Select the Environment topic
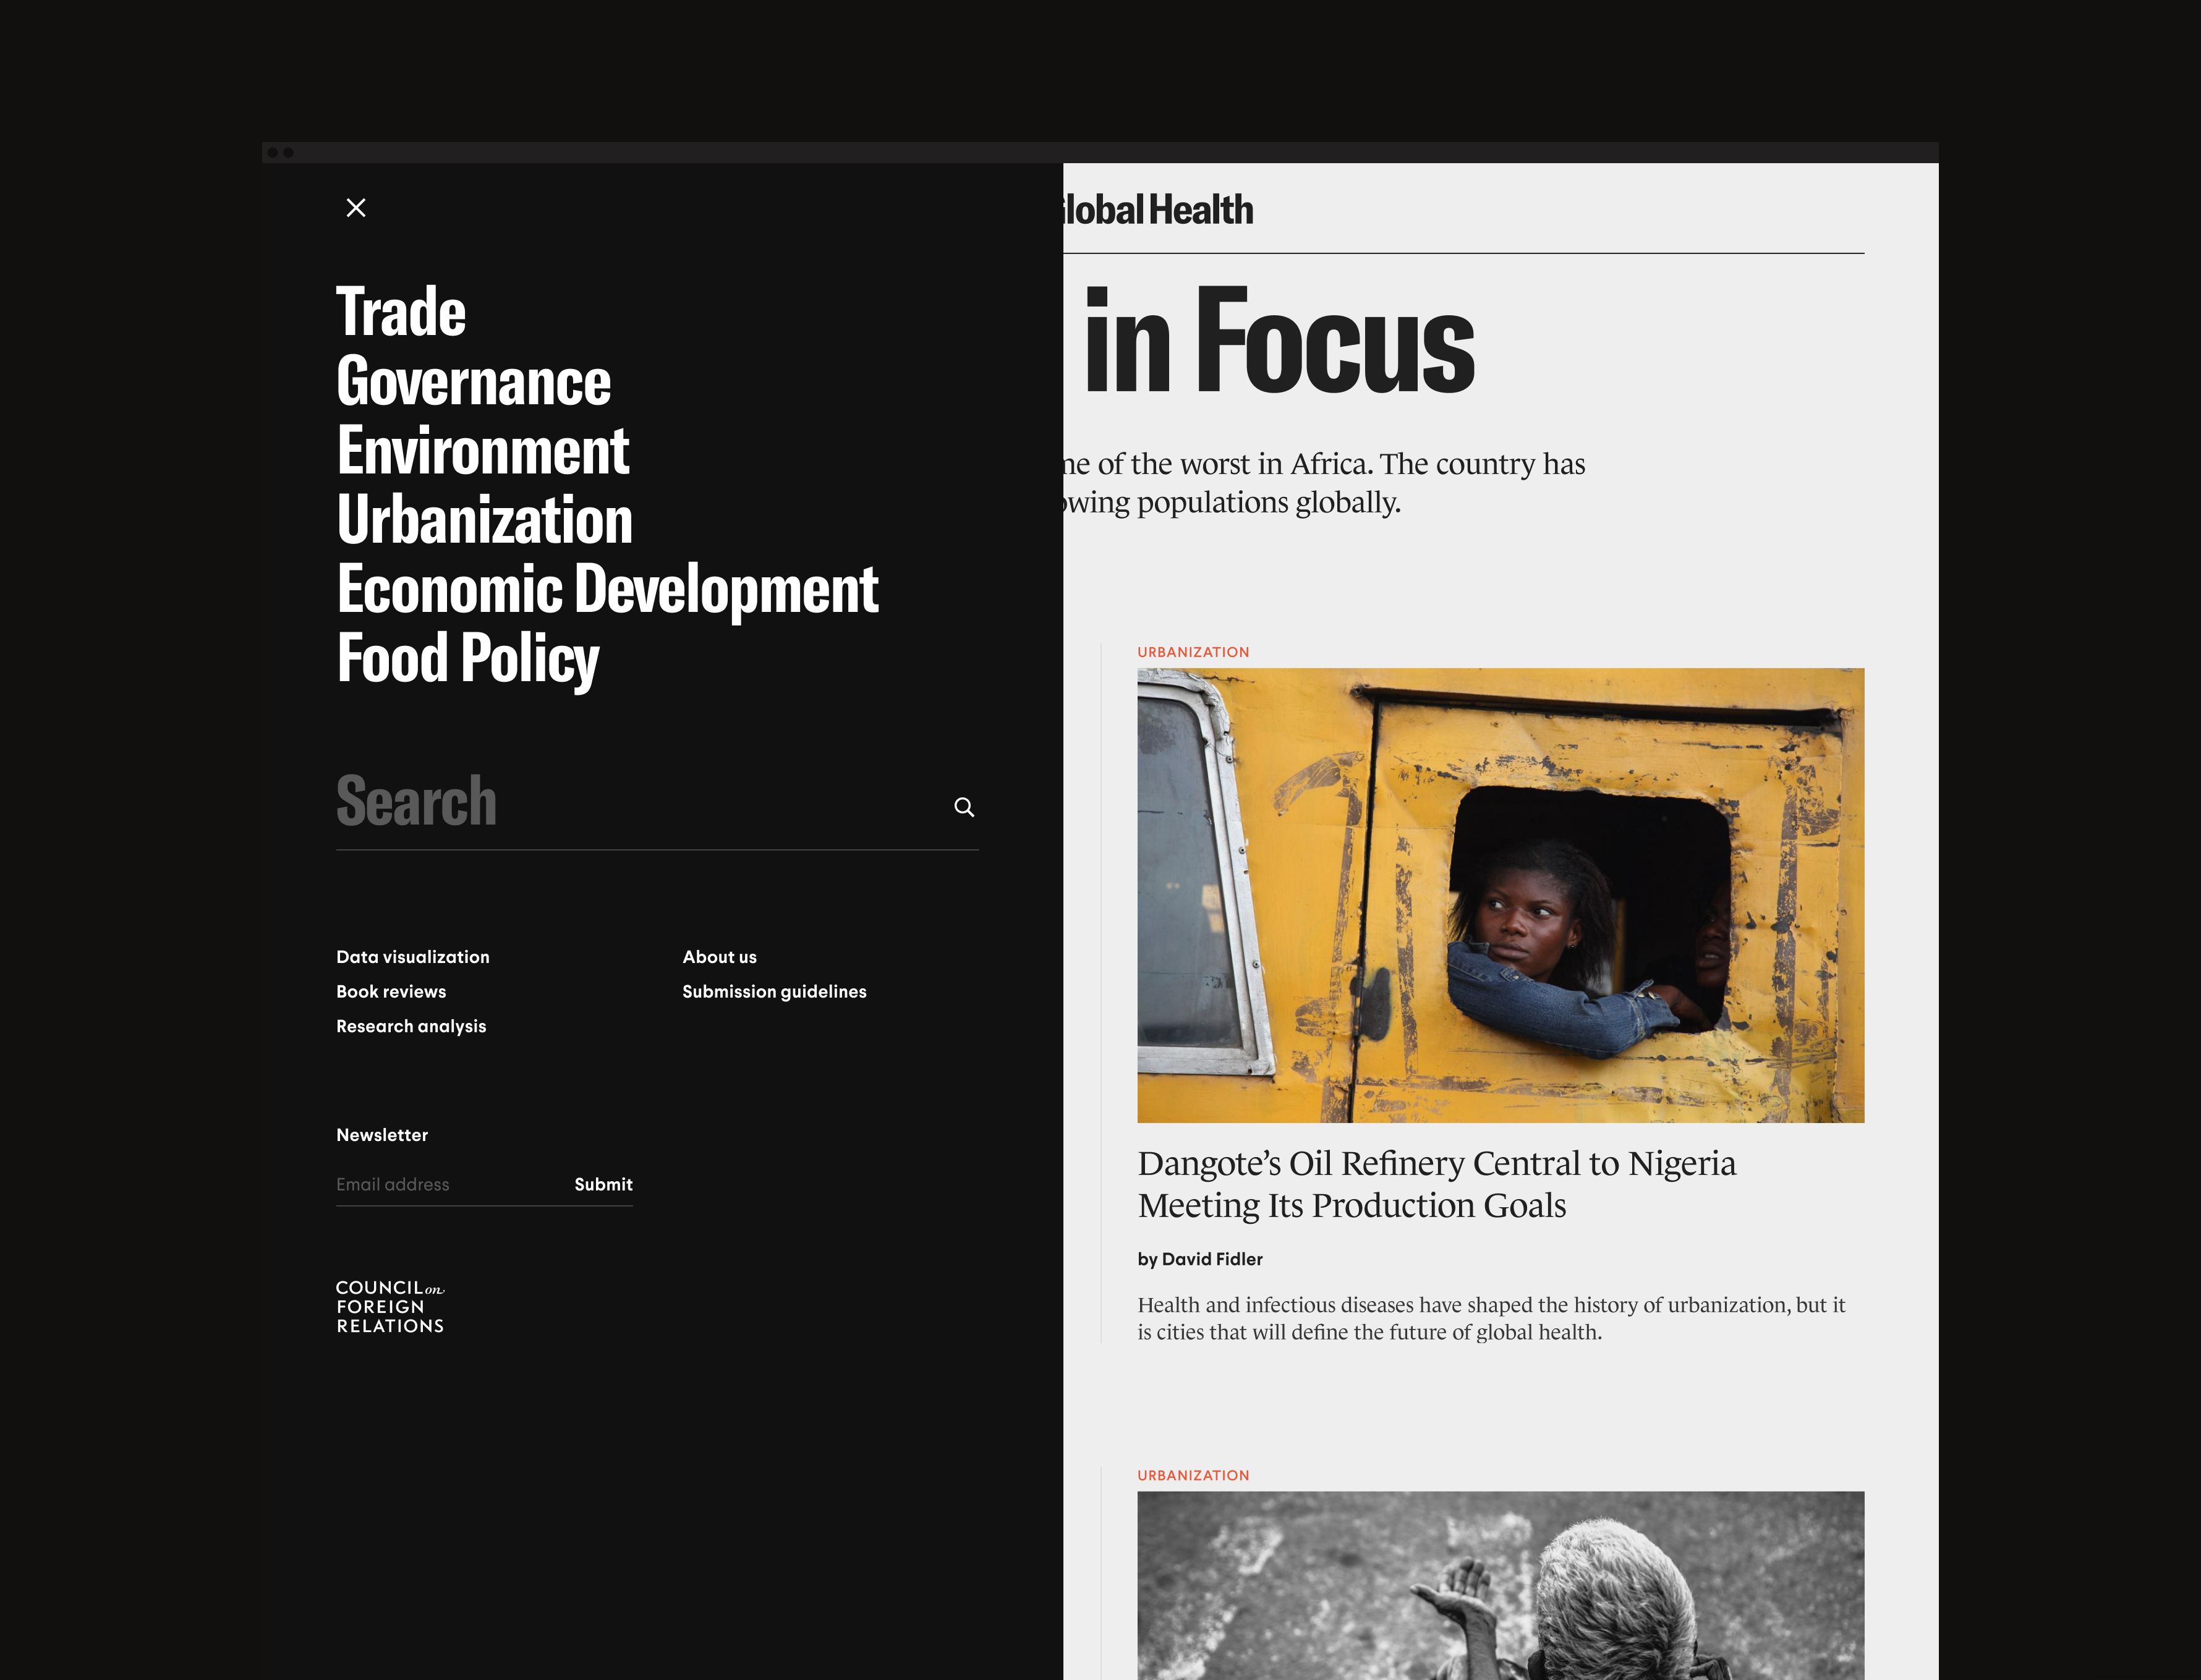Screen dimensions: 2201x1680 coord(483,451)
